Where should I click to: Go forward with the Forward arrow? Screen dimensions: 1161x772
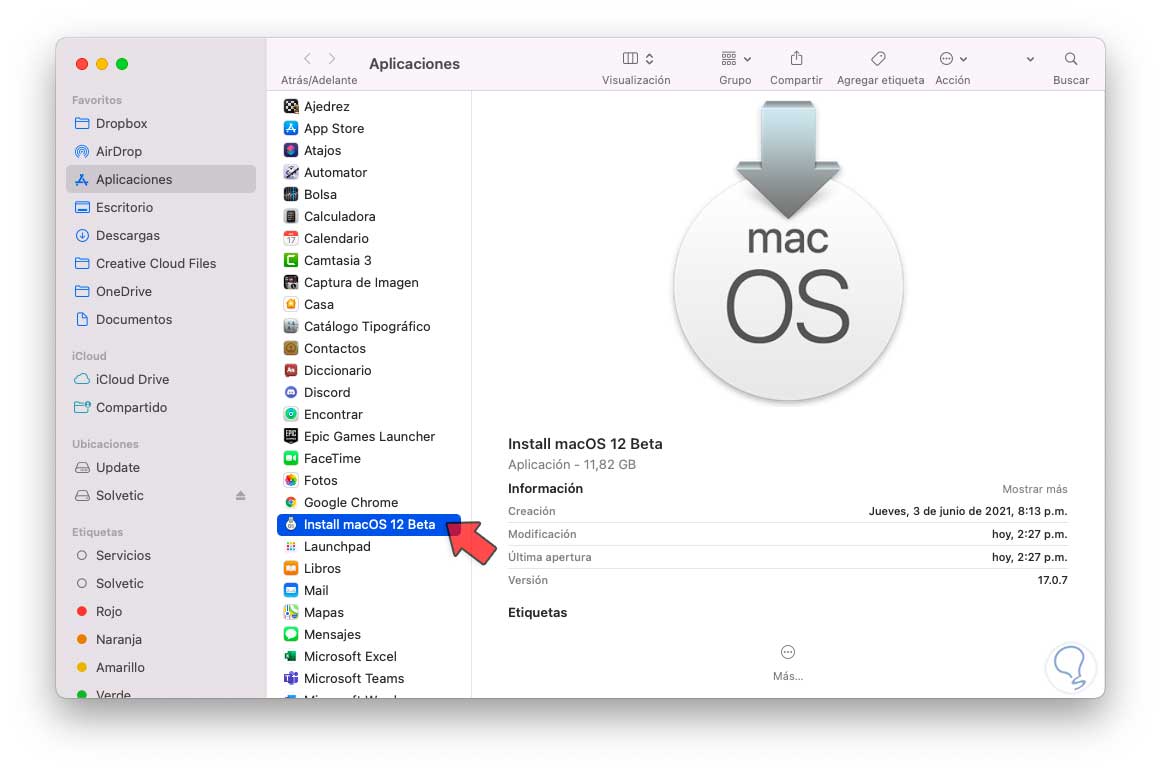click(x=332, y=58)
